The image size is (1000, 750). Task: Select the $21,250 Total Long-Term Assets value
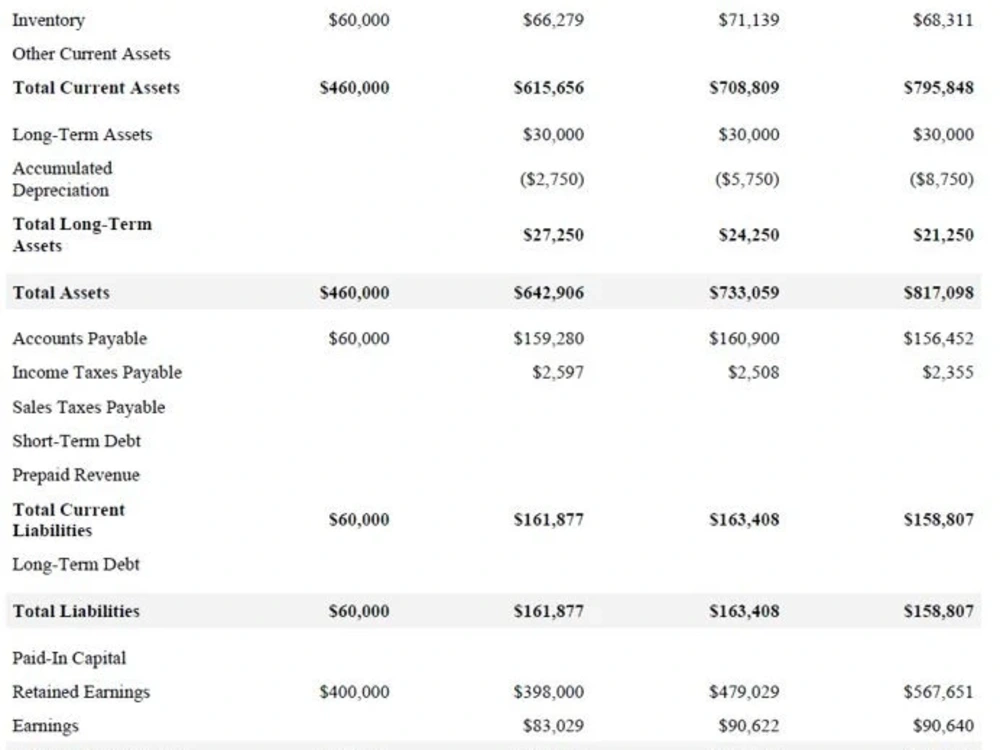pyautogui.click(x=943, y=235)
